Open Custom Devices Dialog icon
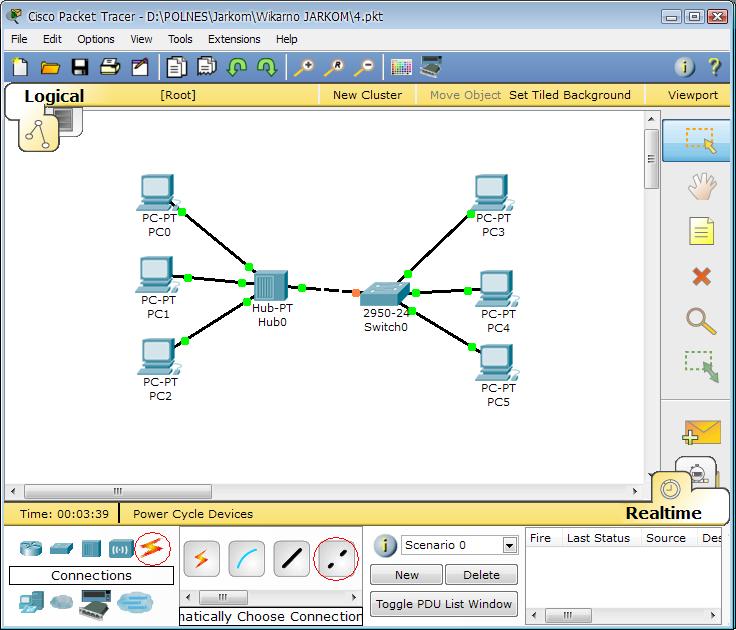This screenshot has width=736, height=630. 431,67
